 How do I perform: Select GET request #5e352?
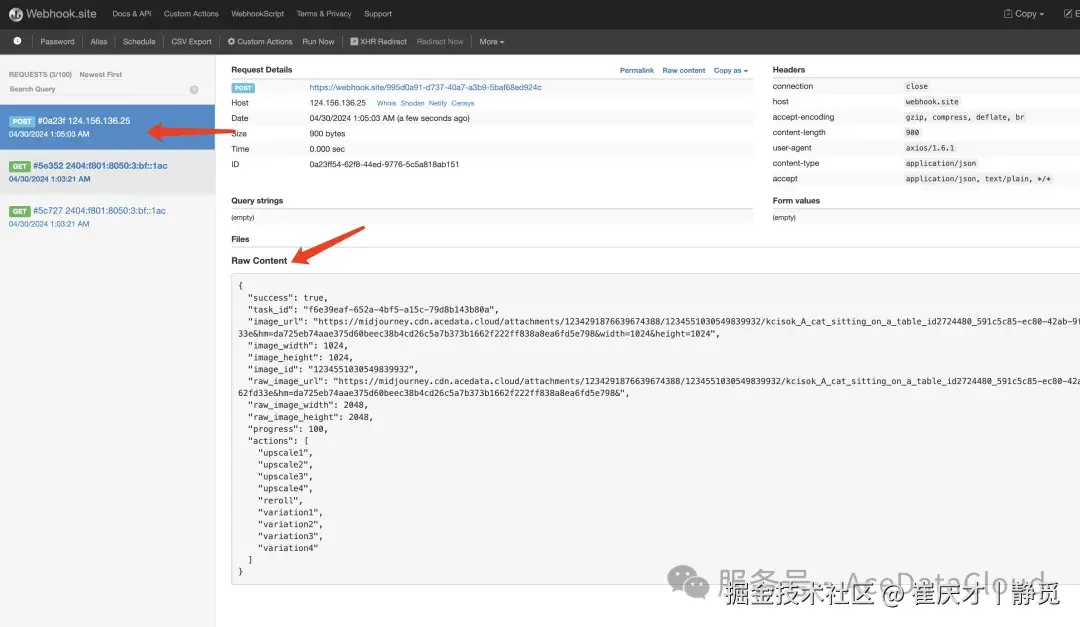pyautogui.click(x=107, y=172)
